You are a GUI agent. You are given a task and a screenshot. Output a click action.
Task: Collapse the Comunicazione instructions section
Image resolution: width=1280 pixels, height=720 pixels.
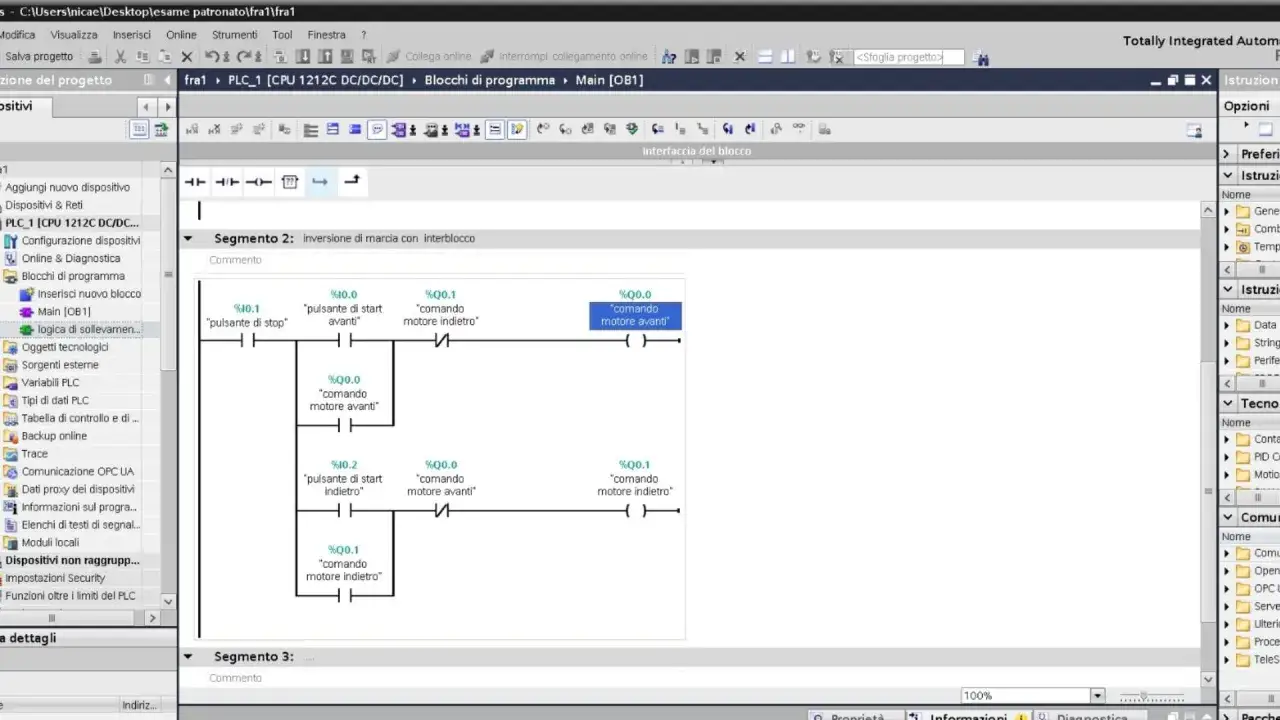1227,517
